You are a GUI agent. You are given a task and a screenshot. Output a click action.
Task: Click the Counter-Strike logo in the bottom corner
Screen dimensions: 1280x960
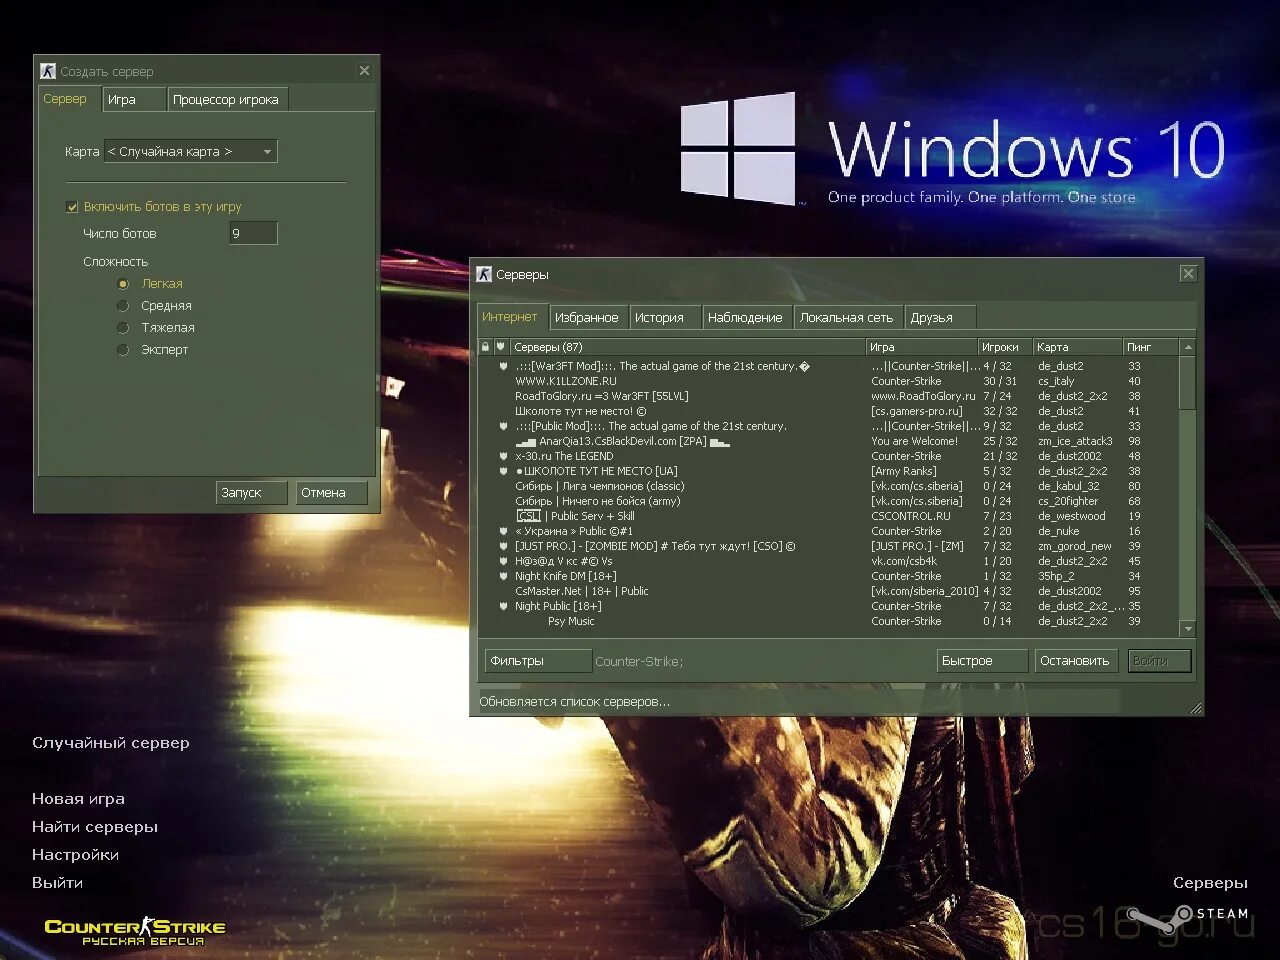[x=135, y=932]
